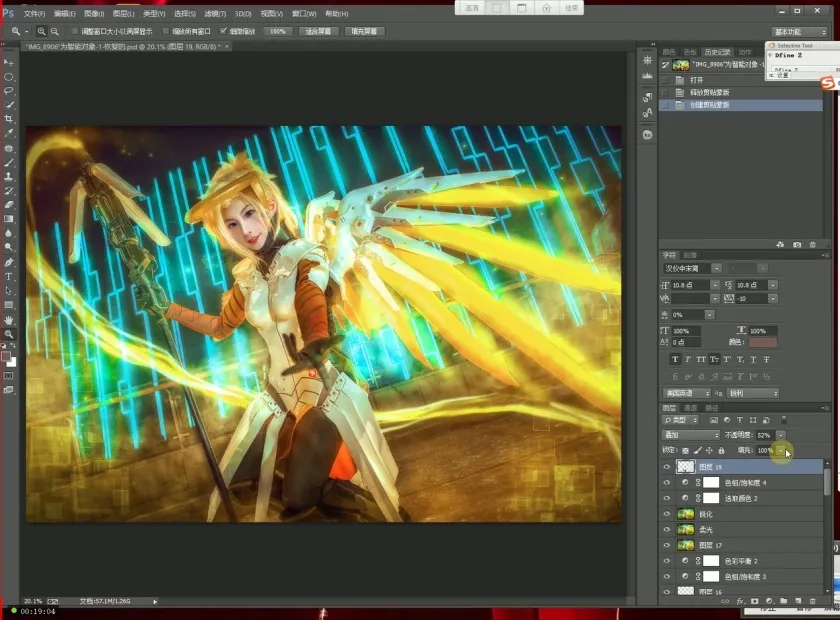Select the Hand tool
This screenshot has height=620, width=840.
coord(9,320)
